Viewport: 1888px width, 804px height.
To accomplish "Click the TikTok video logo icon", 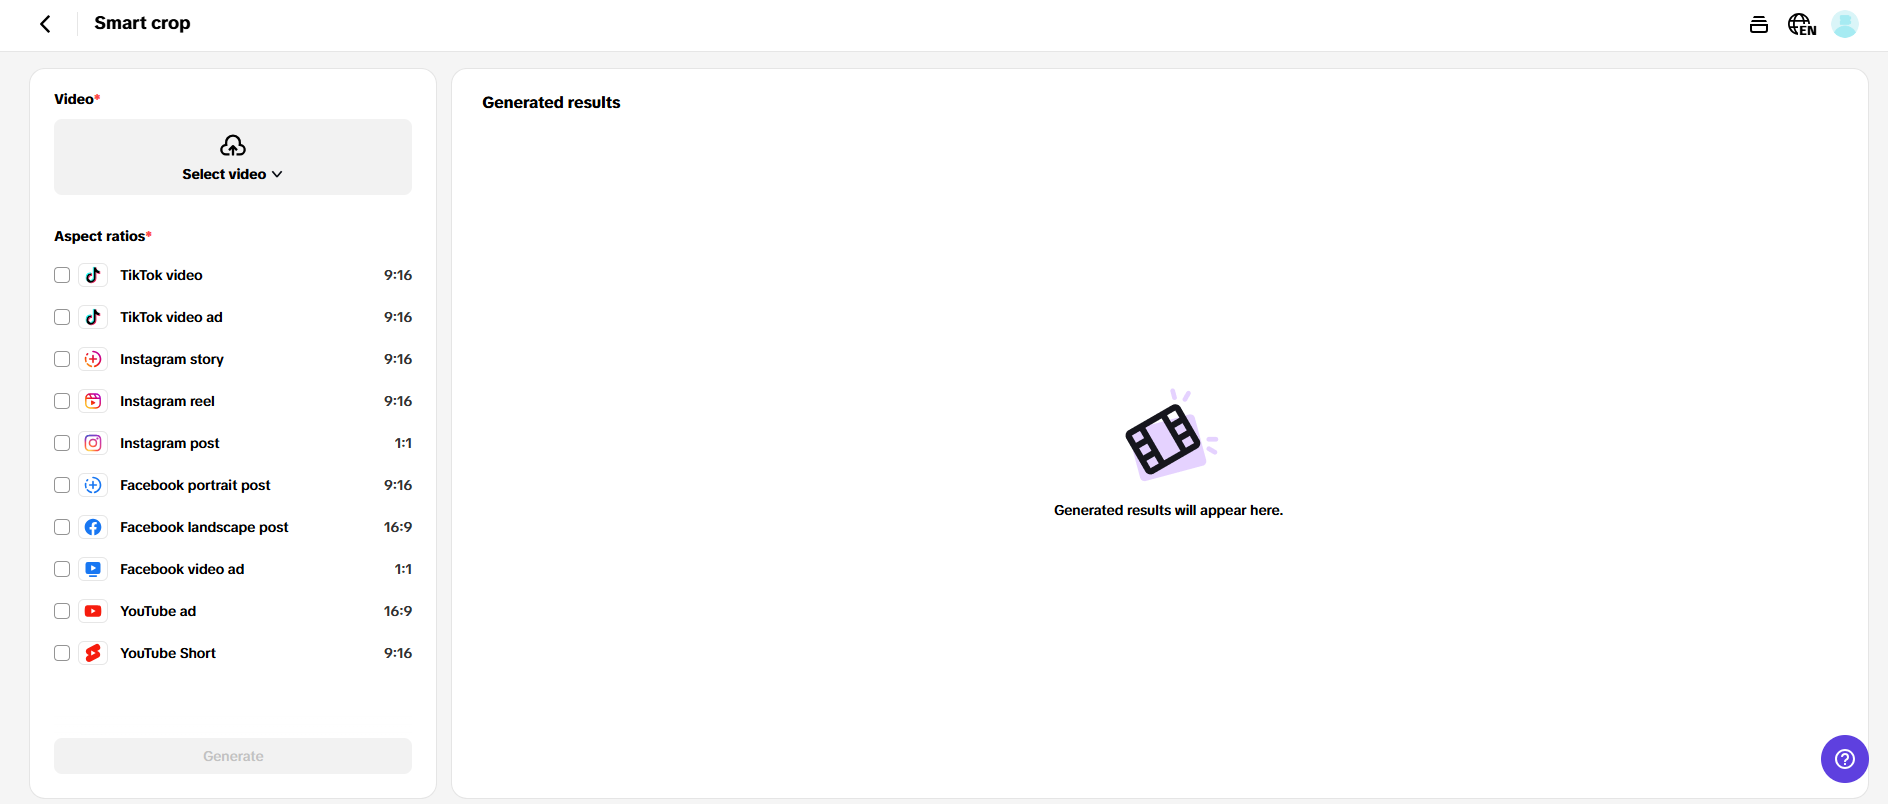I will 93,275.
